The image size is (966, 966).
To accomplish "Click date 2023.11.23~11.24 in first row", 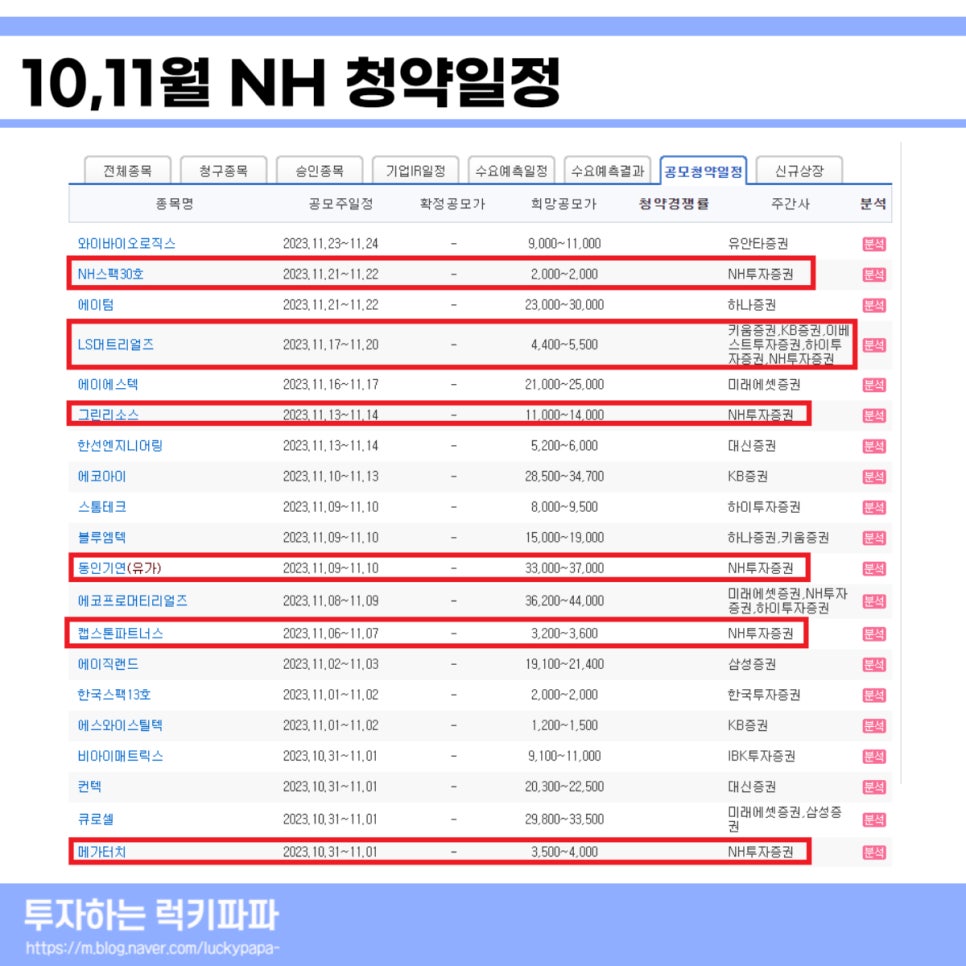I will [x=331, y=244].
